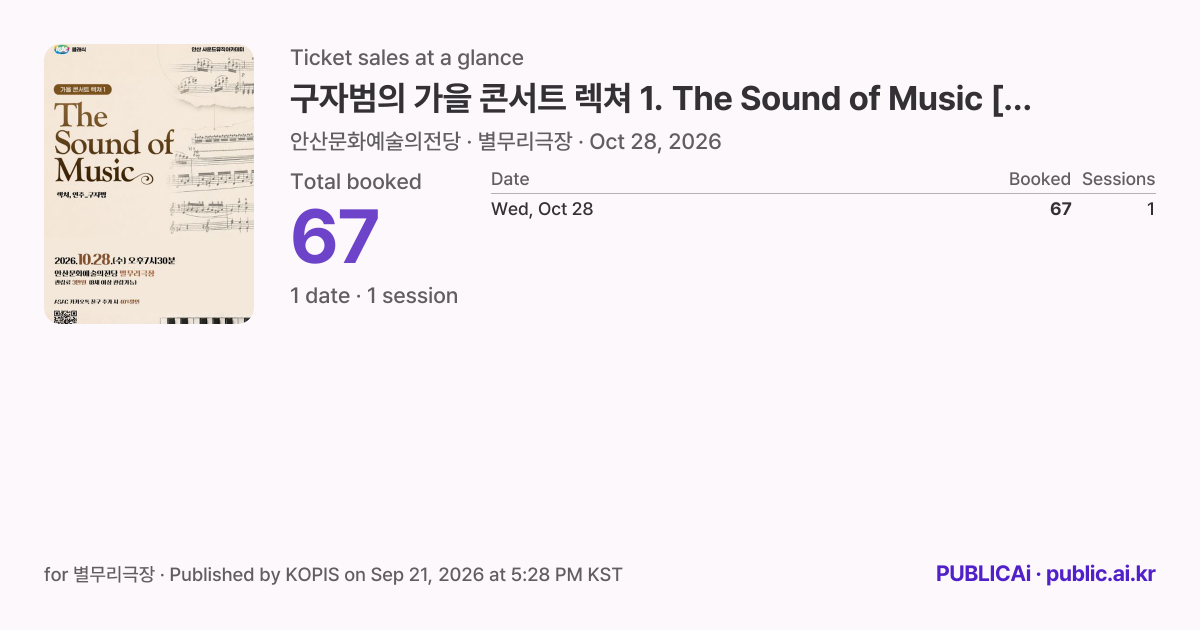Click the QR code on the poster
Screen dimensions: 1200x630
(65, 317)
